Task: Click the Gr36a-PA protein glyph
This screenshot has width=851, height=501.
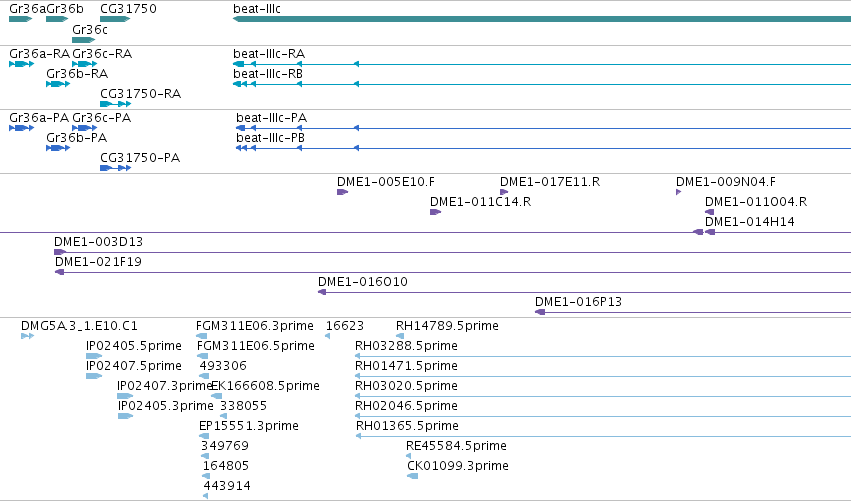Action: [22, 128]
